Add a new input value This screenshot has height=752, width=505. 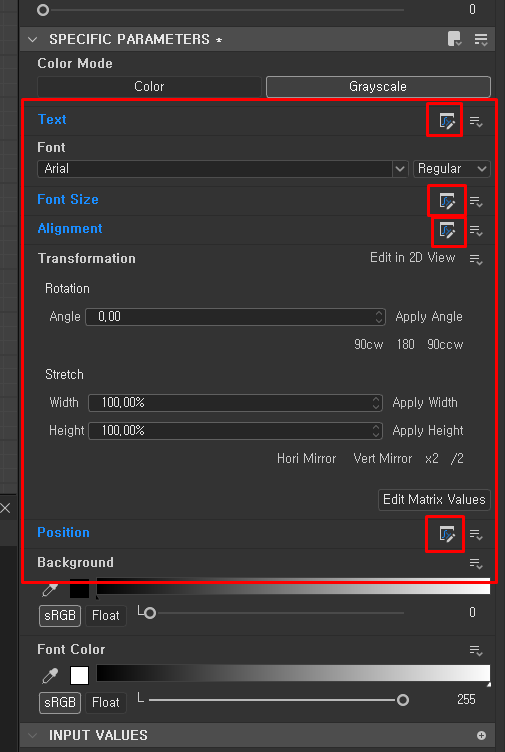pos(482,735)
